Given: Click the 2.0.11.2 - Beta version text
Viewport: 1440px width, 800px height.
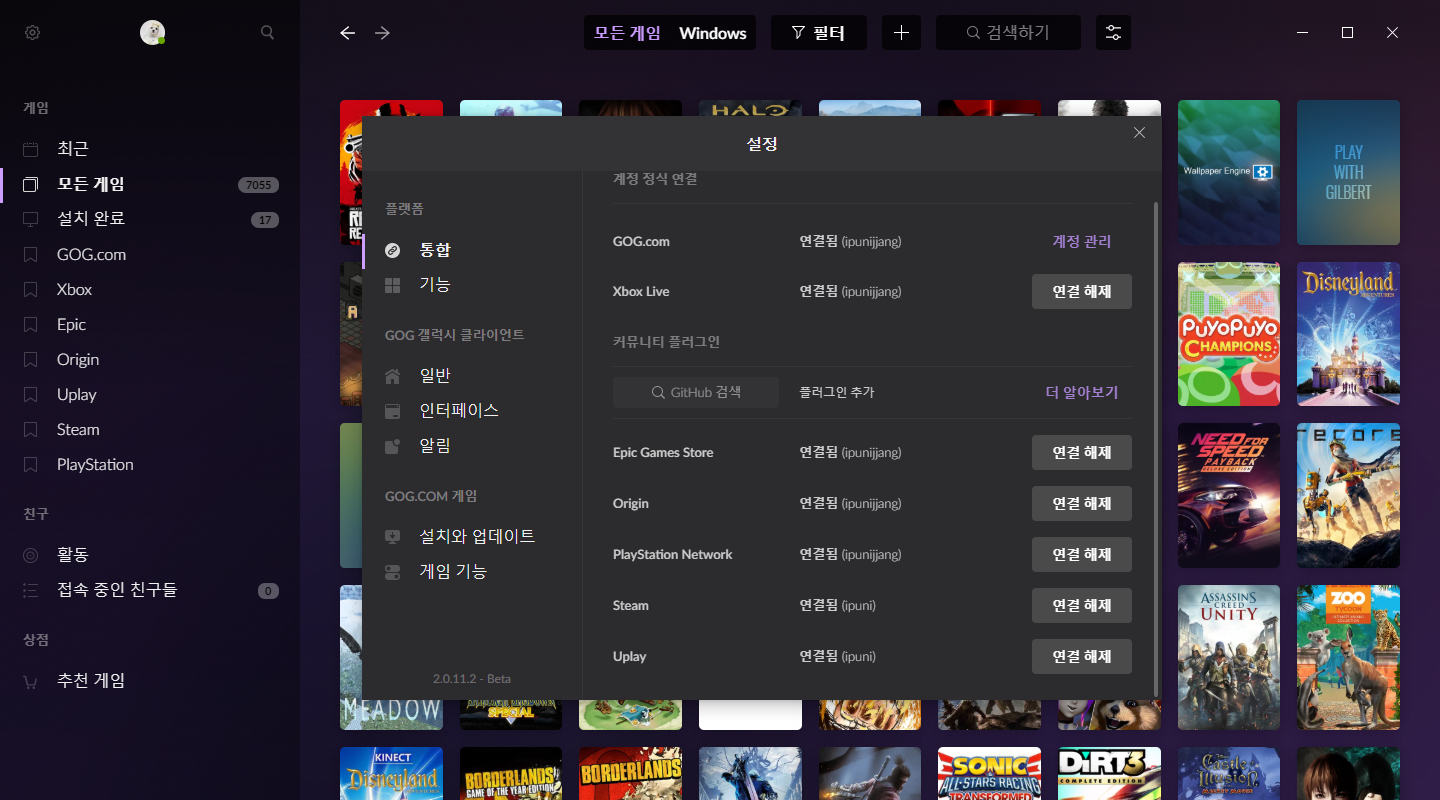Looking at the screenshot, I should (472, 679).
